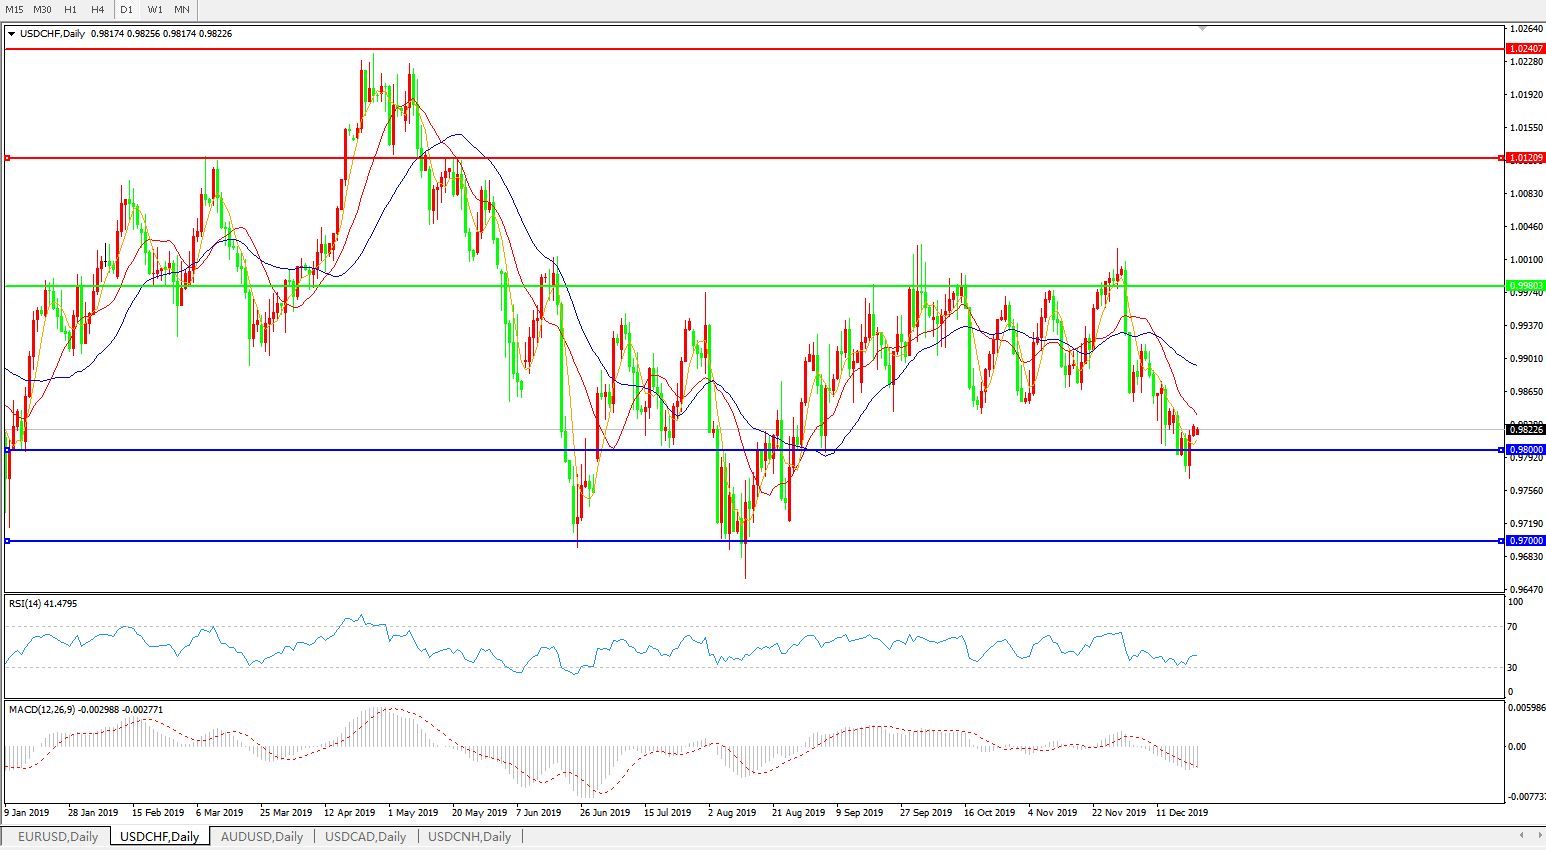This screenshot has width=1546, height=850.
Task: Open the USDCAD,Daily chart tab
Action: point(365,837)
